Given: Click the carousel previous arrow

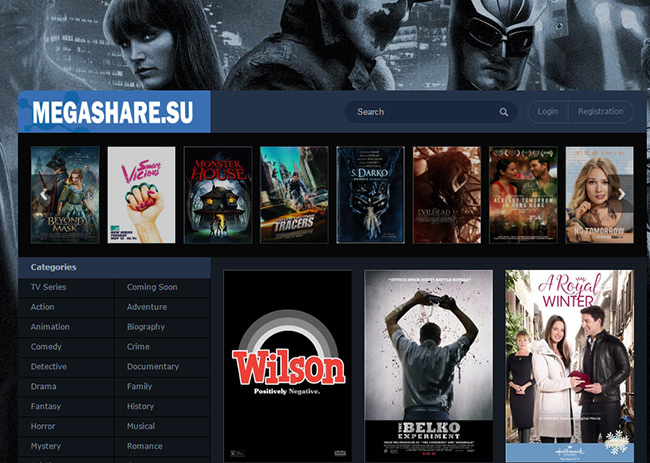Looking at the screenshot, I should (x=43, y=194).
